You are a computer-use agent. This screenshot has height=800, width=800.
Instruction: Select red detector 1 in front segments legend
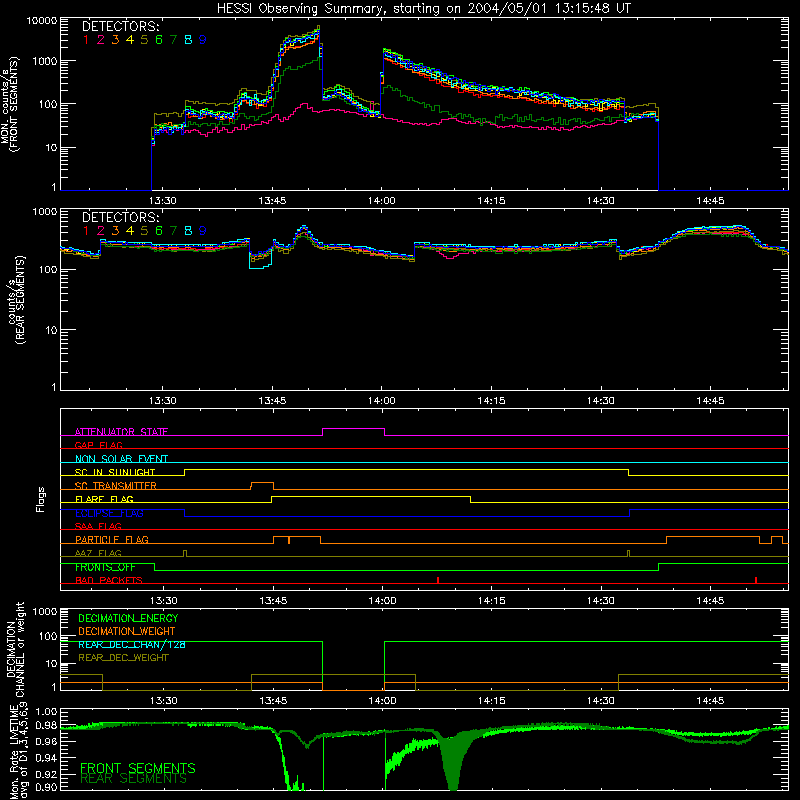tap(86, 40)
